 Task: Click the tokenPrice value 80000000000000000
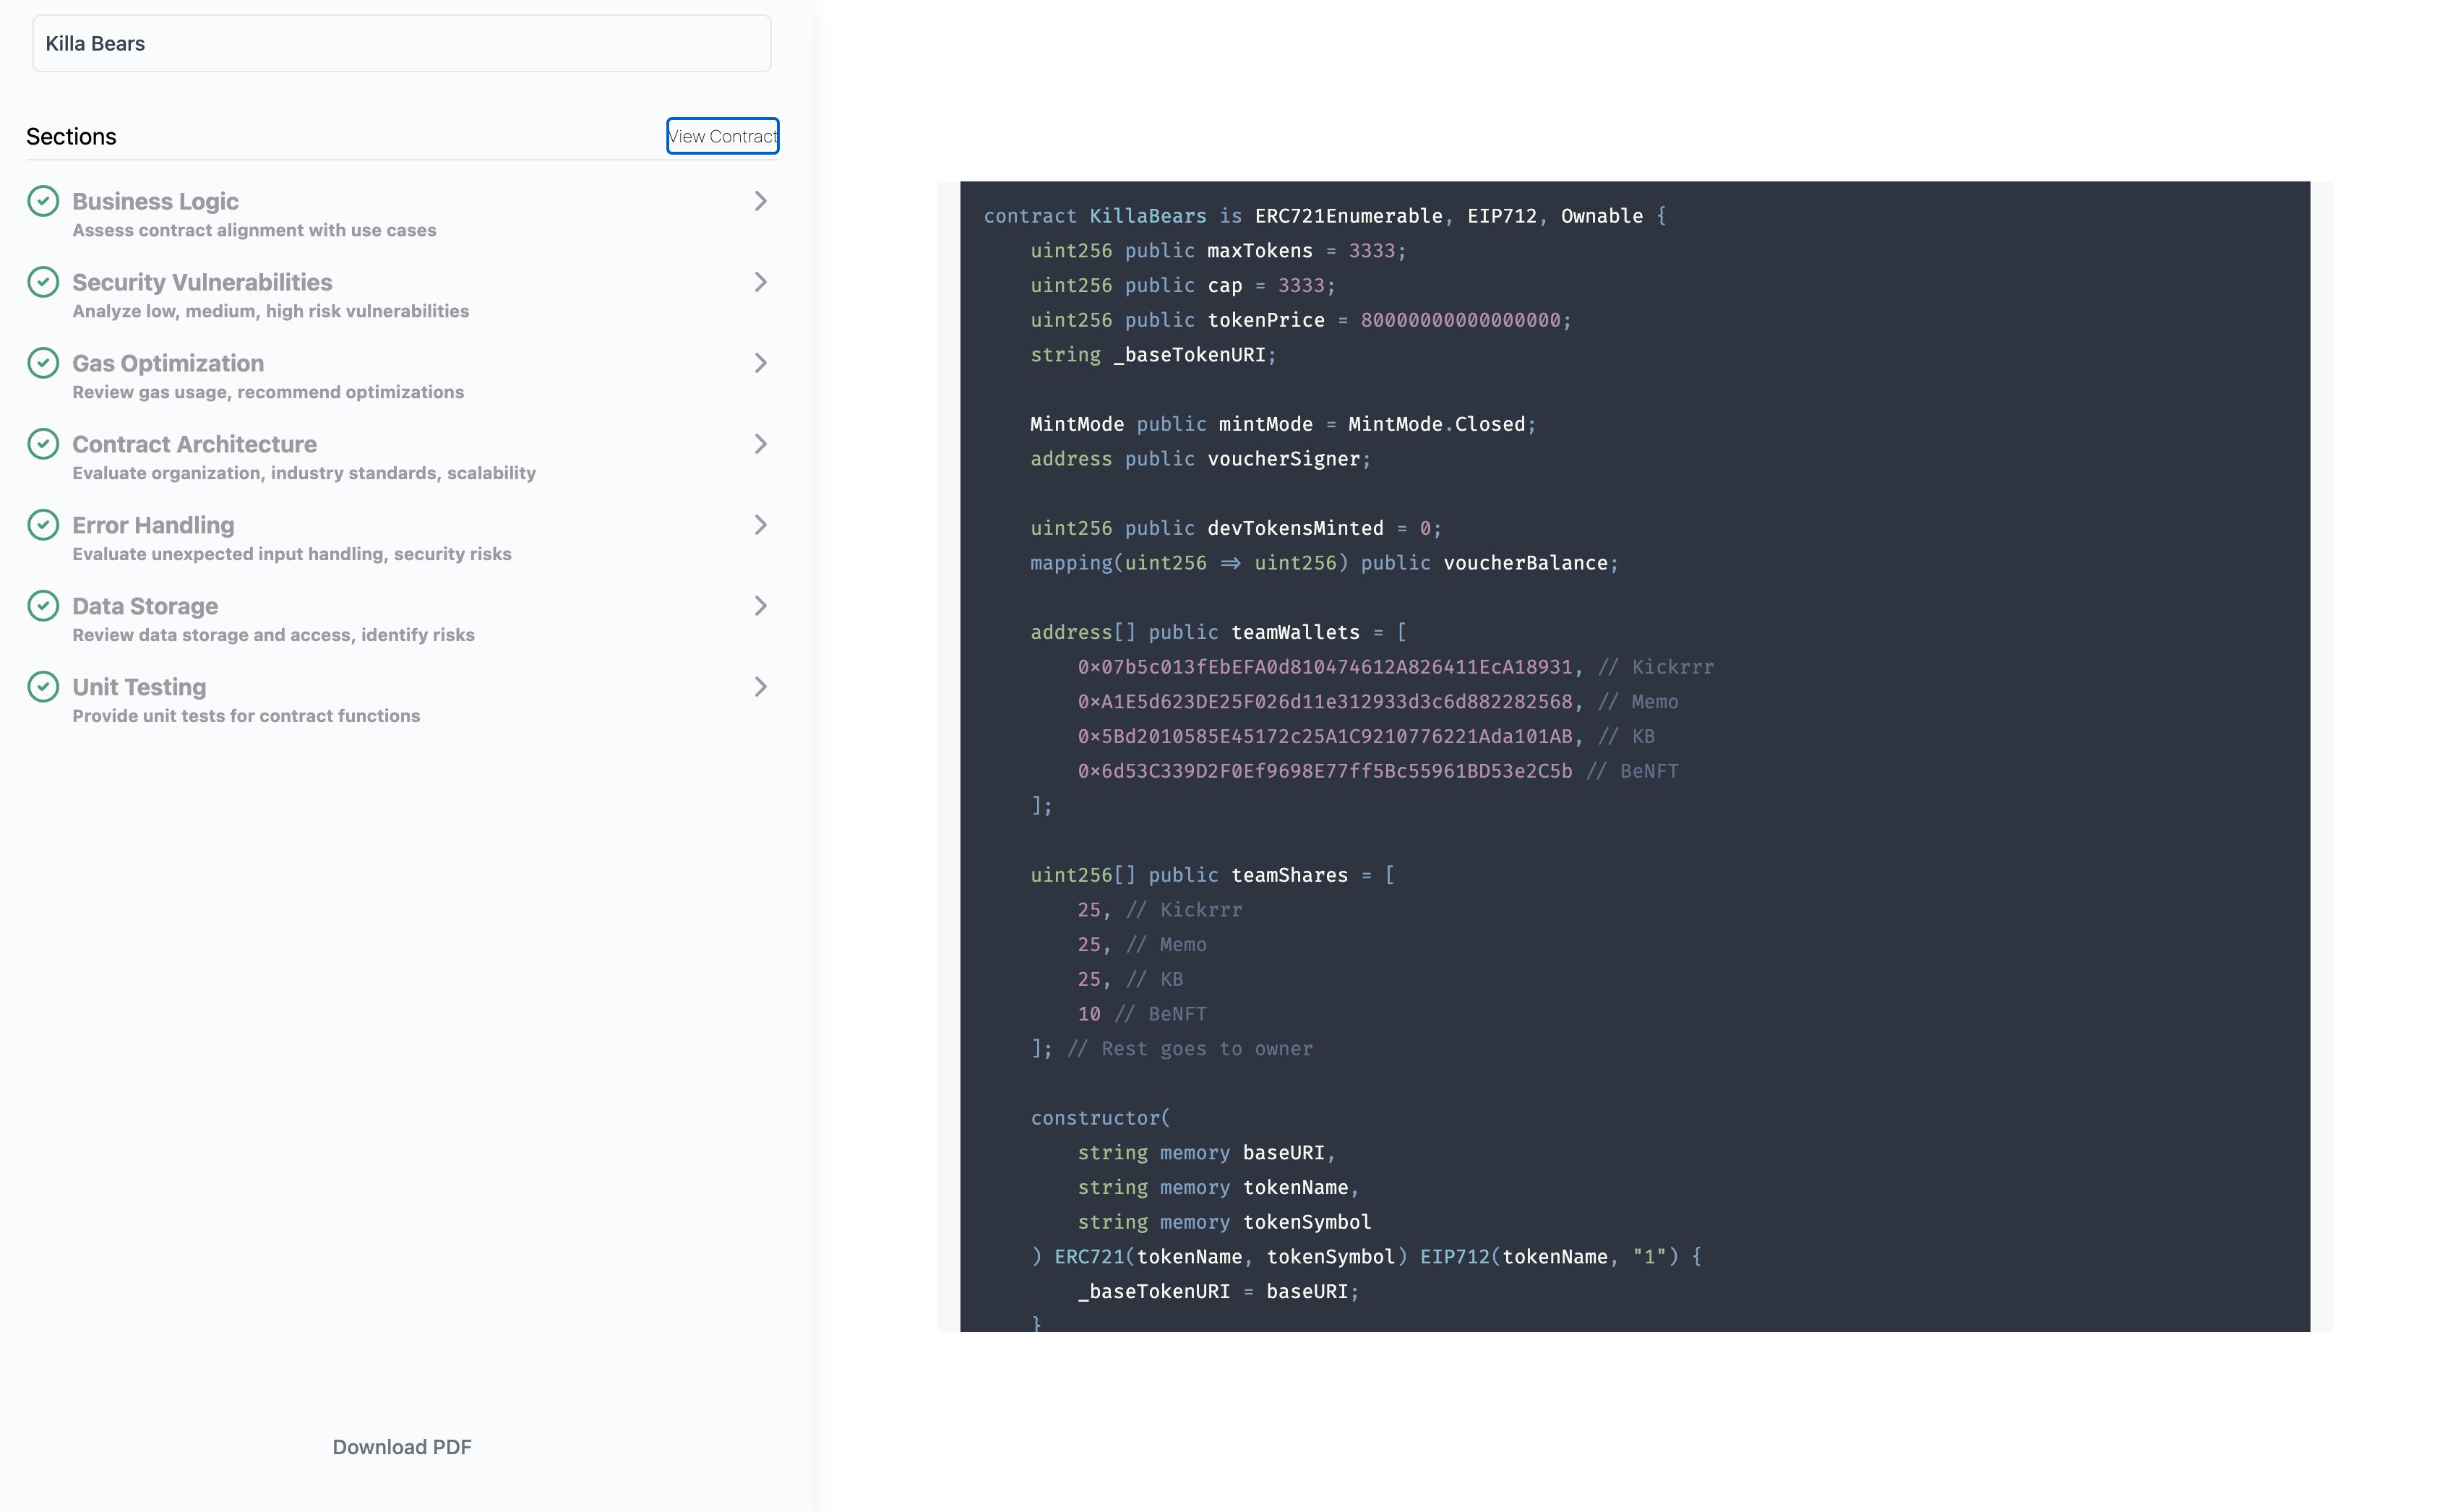pyautogui.click(x=1460, y=320)
